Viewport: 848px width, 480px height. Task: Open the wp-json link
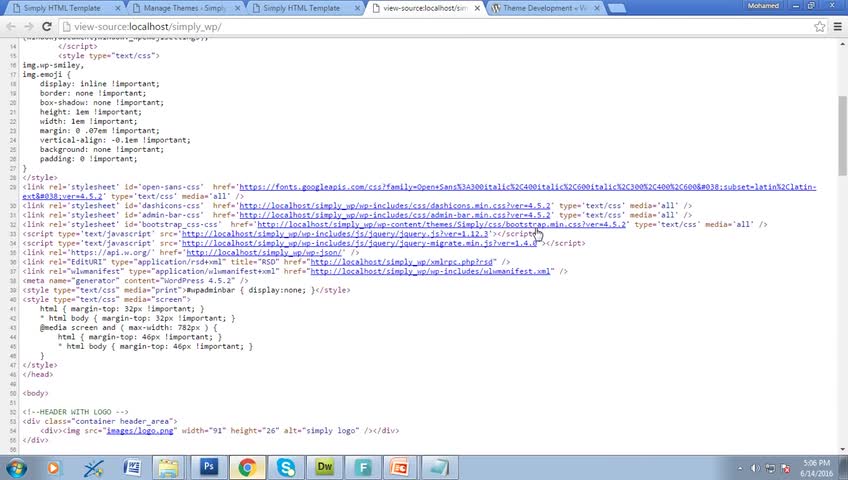[x=264, y=252]
